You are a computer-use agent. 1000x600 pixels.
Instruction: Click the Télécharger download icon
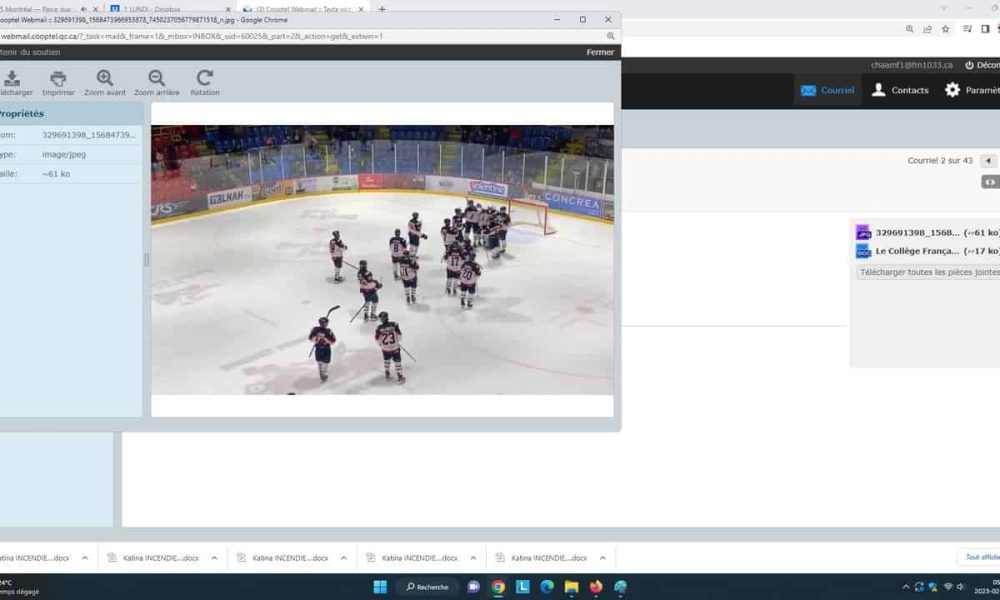tap(13, 83)
